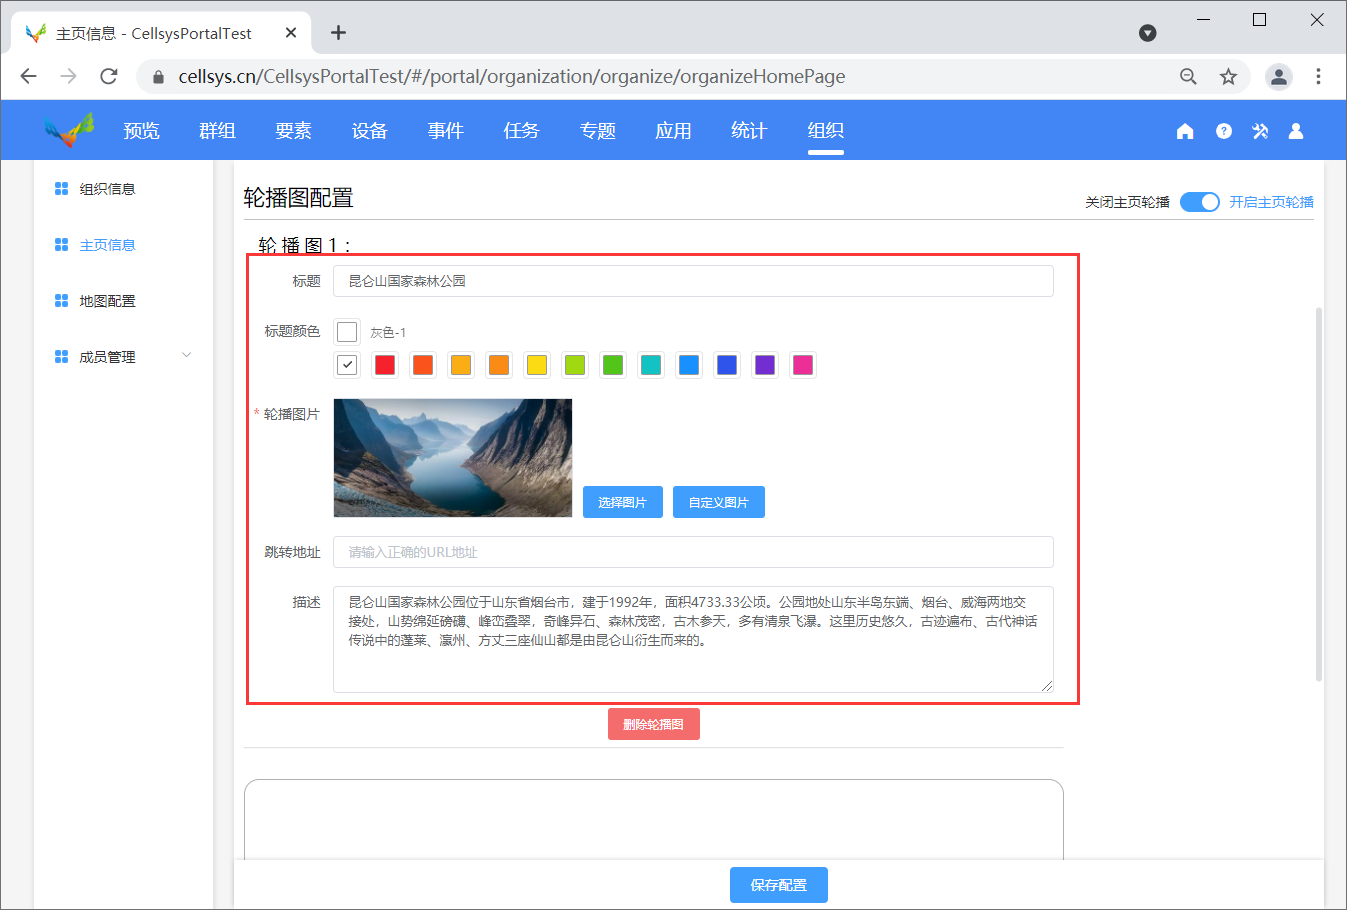
Task: Open the tools wrench icon in header
Action: [x=1260, y=131]
